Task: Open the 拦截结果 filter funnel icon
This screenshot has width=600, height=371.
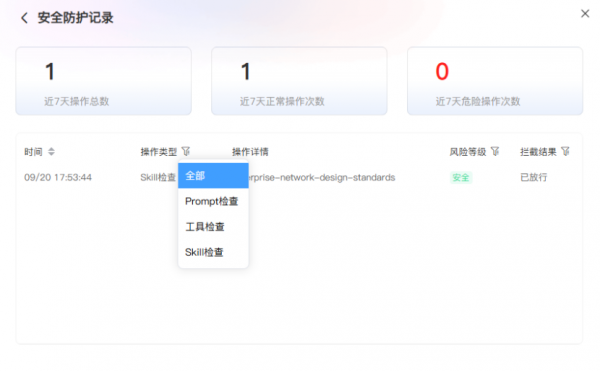Action: coord(566,151)
